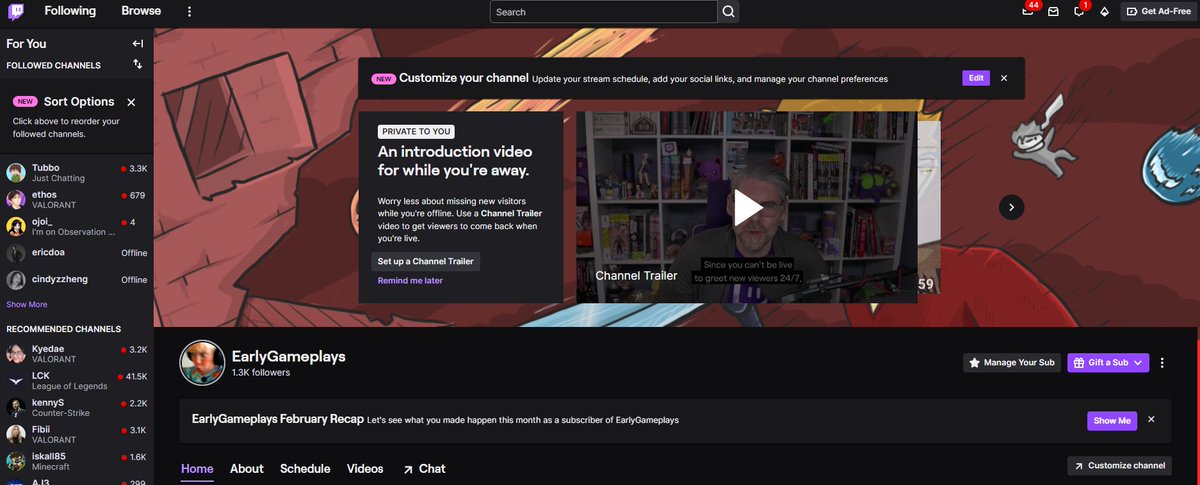Open cindyzzheng offline channel avatar
Image resolution: width=1200 pixels, height=485 pixels.
pos(16,280)
